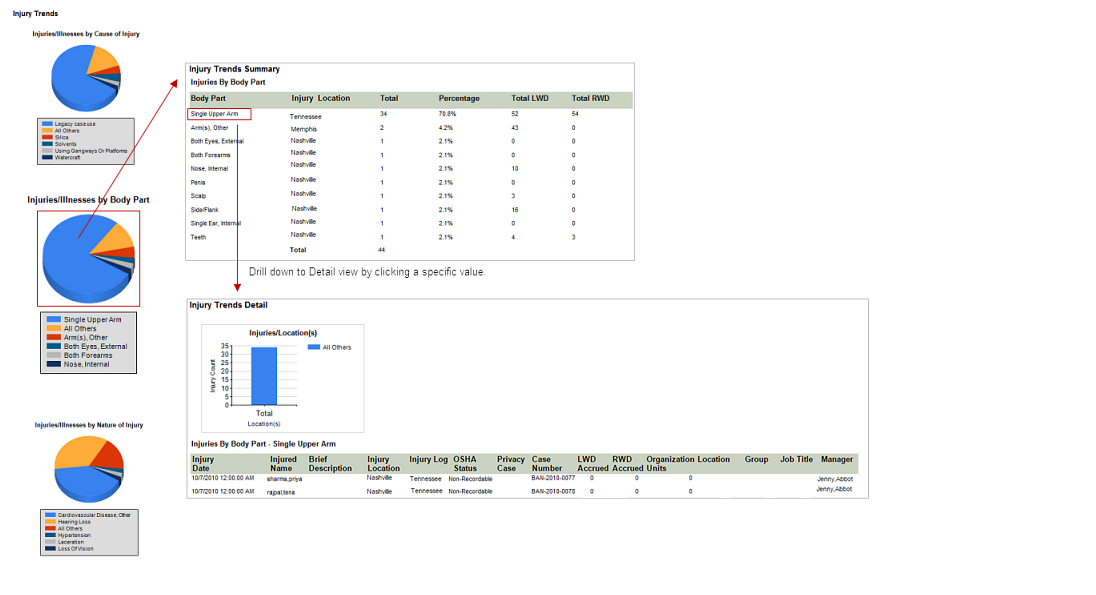Click the Legacy case use legend swatch

47,123
